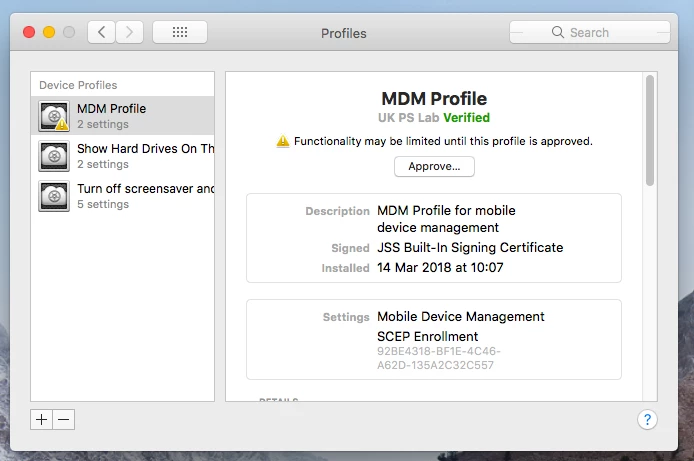Click into the Search field
Image resolution: width=694 pixels, height=461 pixels.
590,32
